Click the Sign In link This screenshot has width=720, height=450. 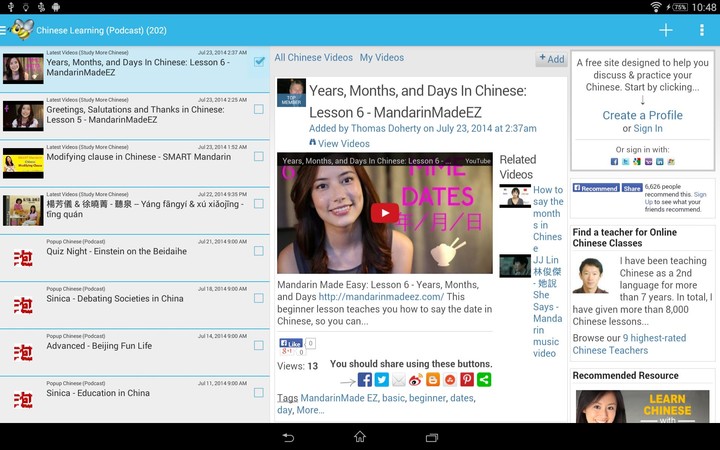tap(648, 129)
